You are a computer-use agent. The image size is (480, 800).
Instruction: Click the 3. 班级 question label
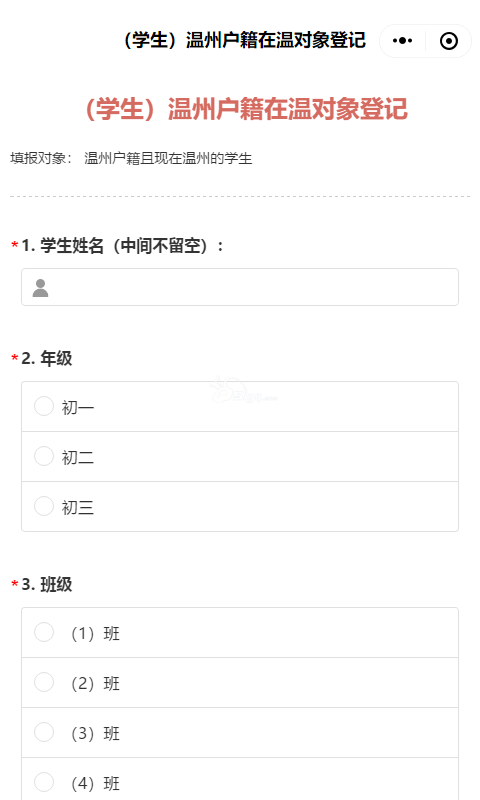[x=47, y=585]
